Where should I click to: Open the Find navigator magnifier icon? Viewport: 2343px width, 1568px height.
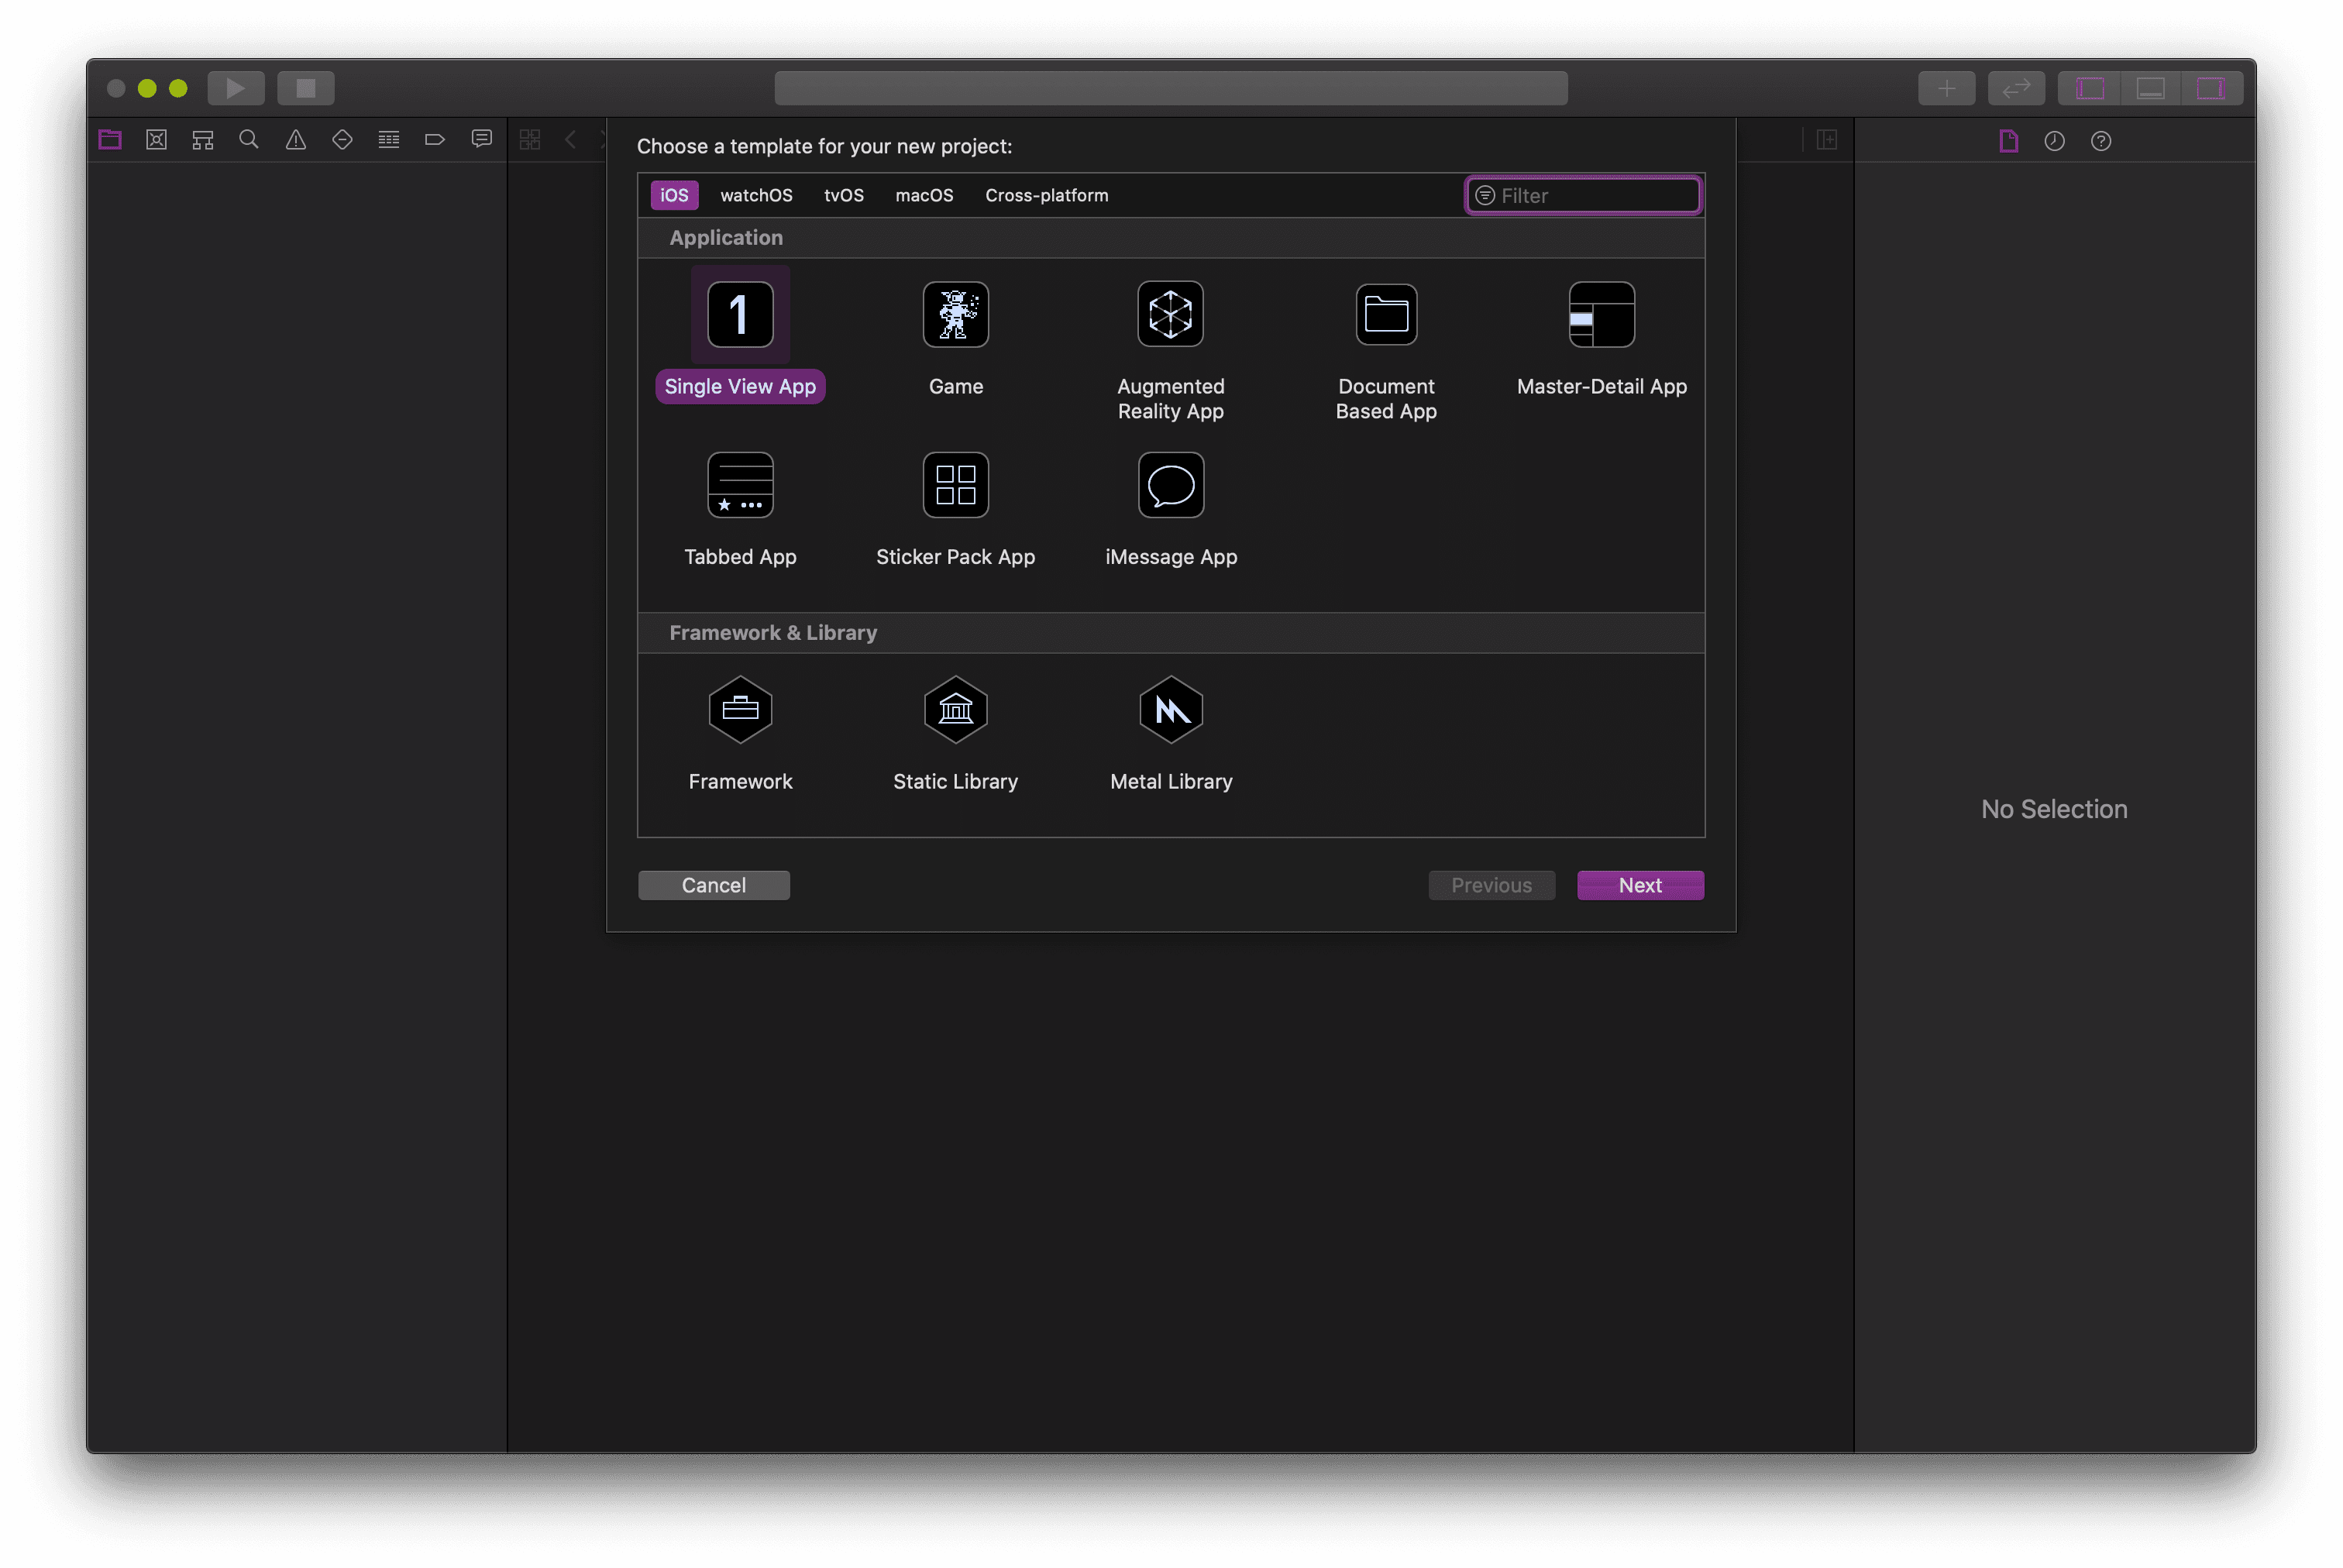[x=249, y=140]
